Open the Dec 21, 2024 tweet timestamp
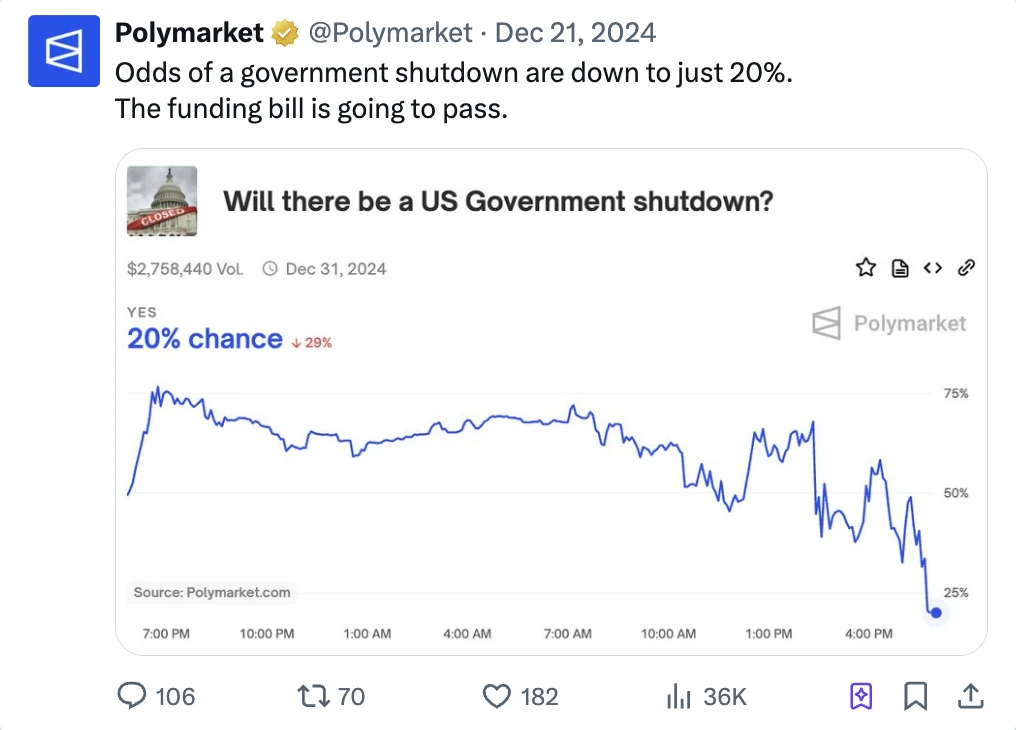The image size is (1016, 730). pyautogui.click(x=576, y=33)
